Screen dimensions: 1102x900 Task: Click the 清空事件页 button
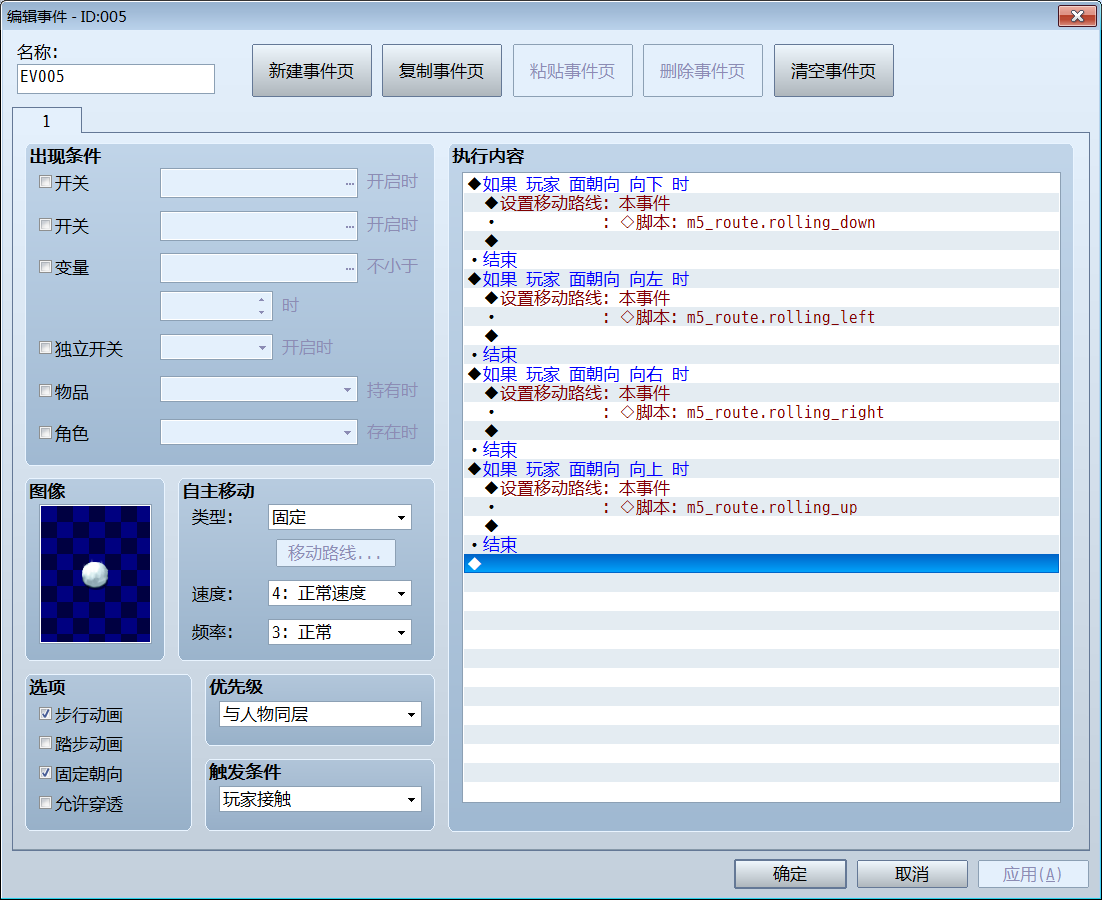834,70
